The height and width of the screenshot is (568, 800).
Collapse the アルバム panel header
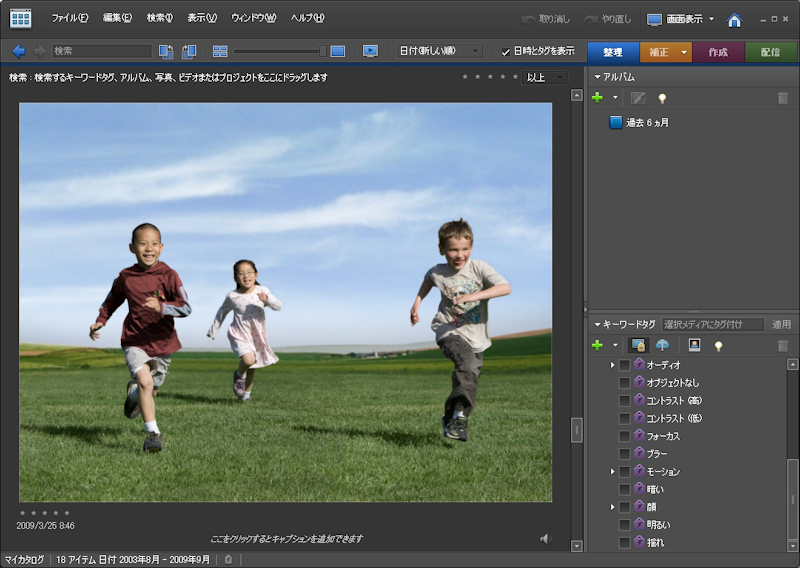[x=598, y=76]
